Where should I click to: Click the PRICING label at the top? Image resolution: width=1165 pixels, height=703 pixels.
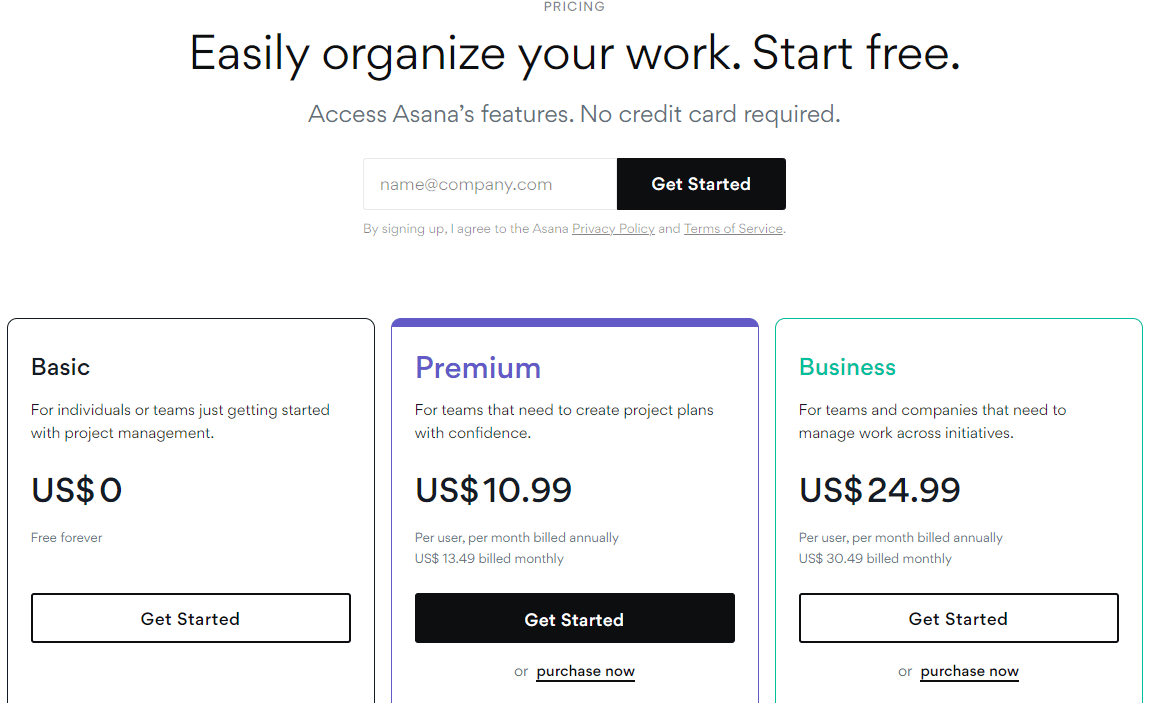pos(575,7)
